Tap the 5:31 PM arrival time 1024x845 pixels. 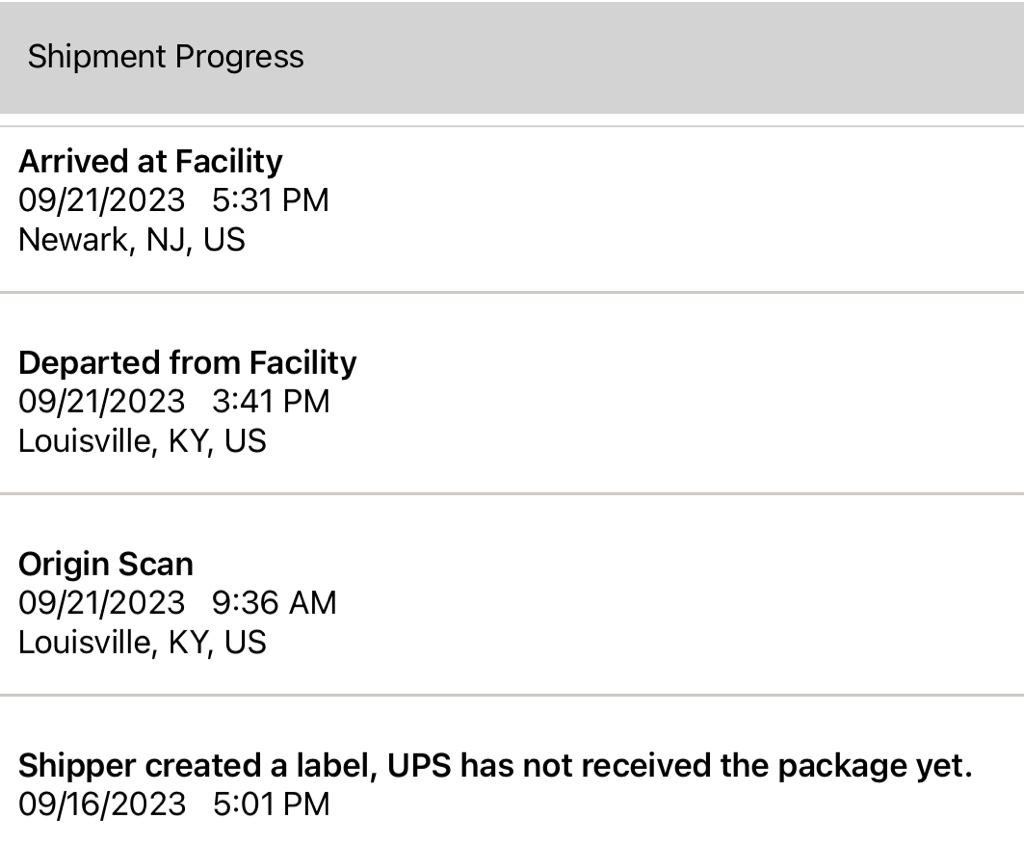click(270, 200)
